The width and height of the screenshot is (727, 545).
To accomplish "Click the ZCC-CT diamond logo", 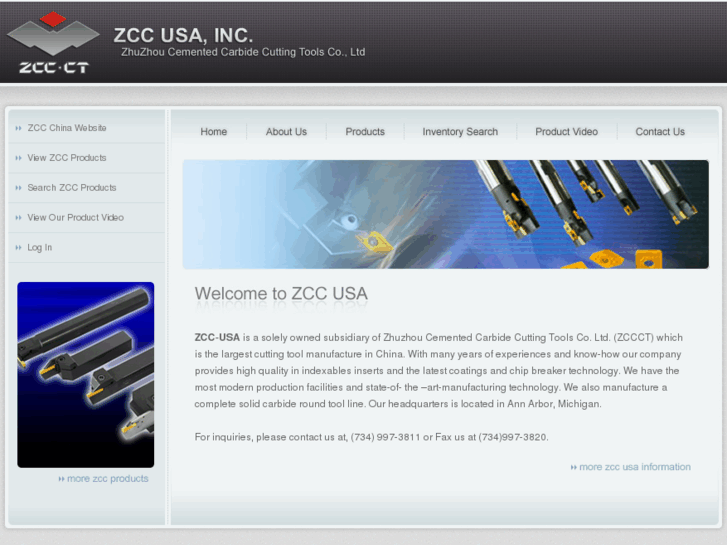I will pos(53,42).
